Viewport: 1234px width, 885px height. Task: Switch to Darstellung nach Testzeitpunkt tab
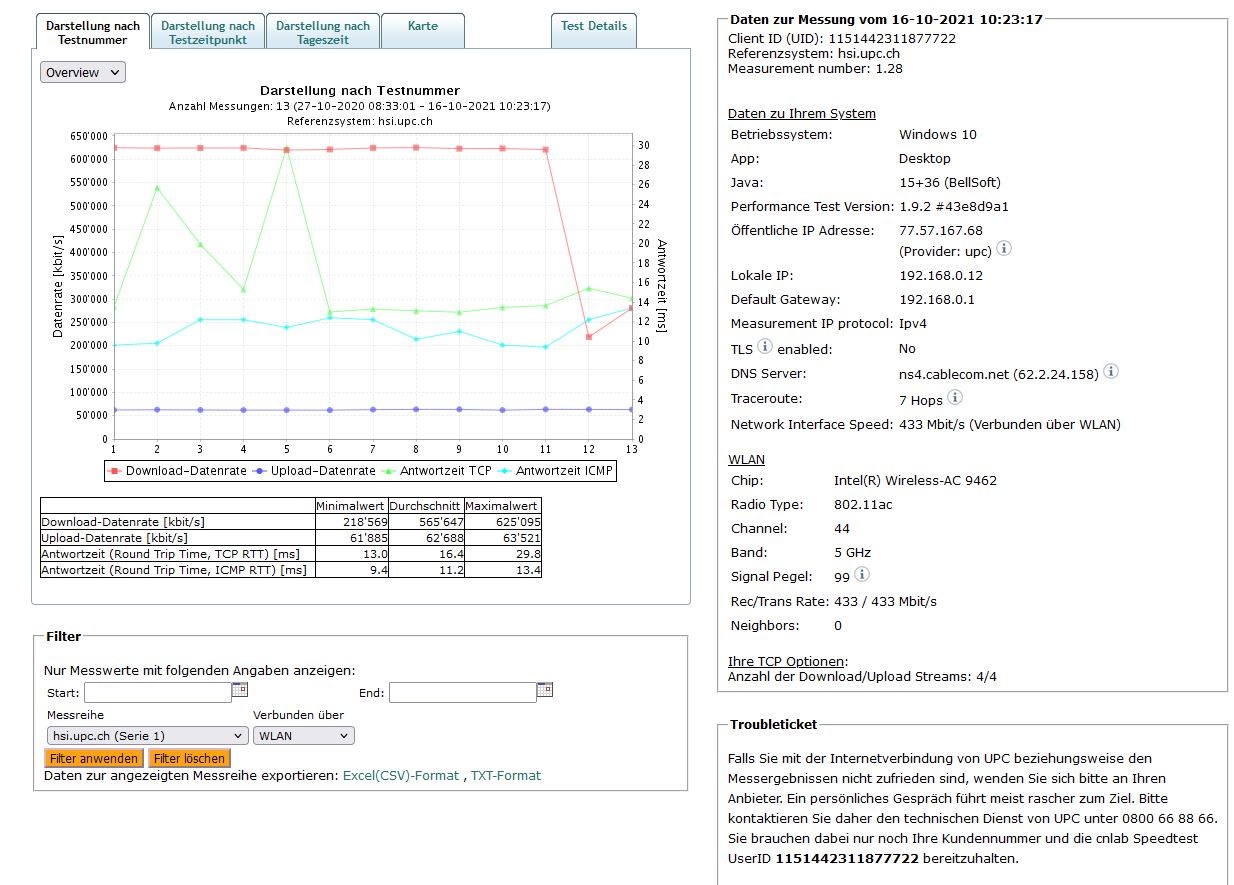[208, 32]
